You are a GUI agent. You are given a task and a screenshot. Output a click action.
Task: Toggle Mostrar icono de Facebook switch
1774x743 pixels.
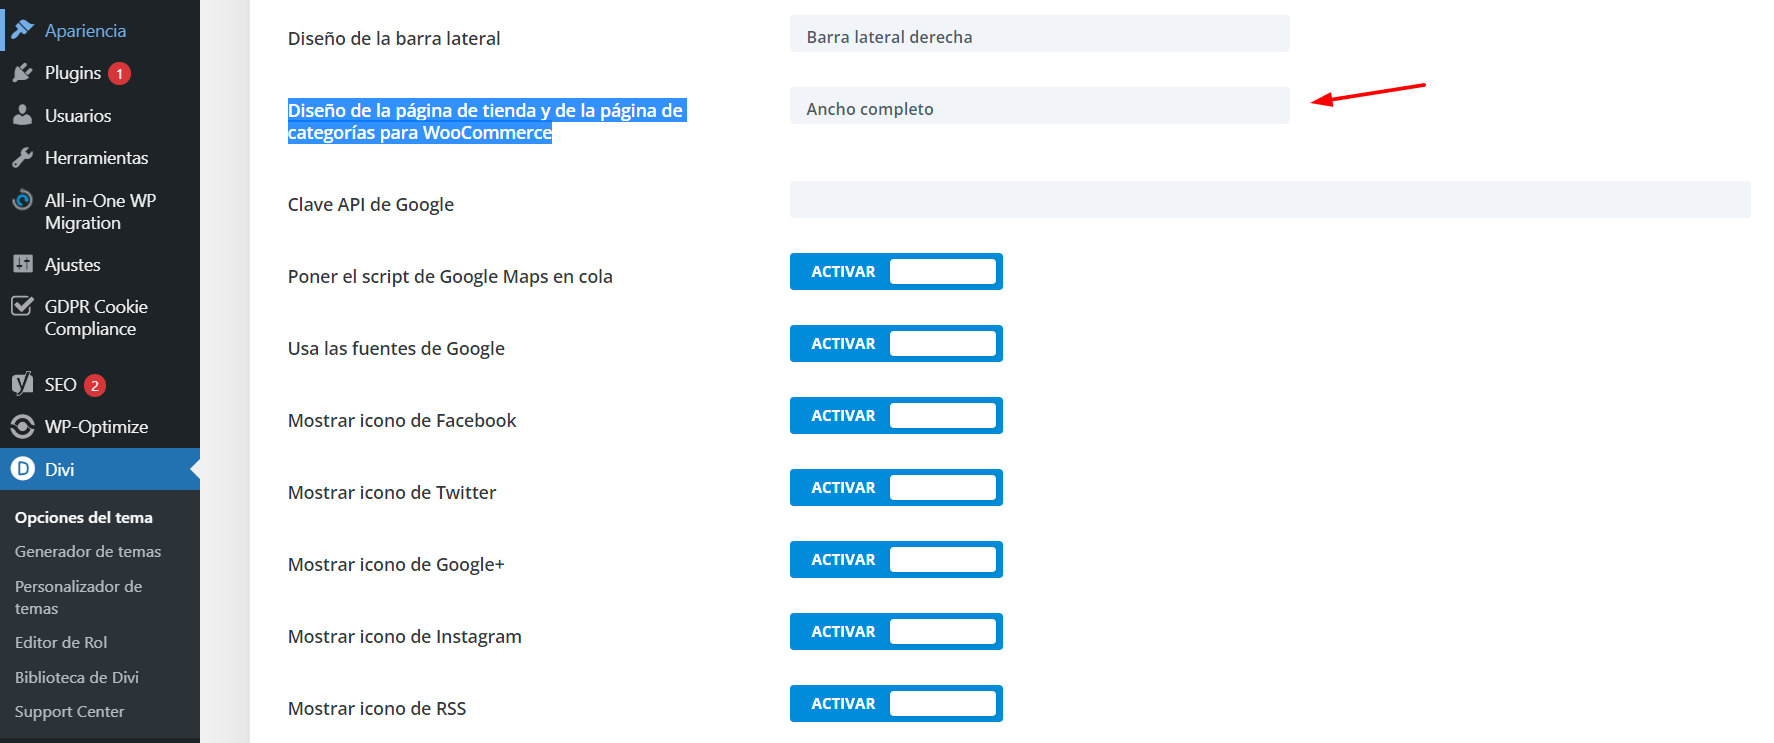coord(896,416)
